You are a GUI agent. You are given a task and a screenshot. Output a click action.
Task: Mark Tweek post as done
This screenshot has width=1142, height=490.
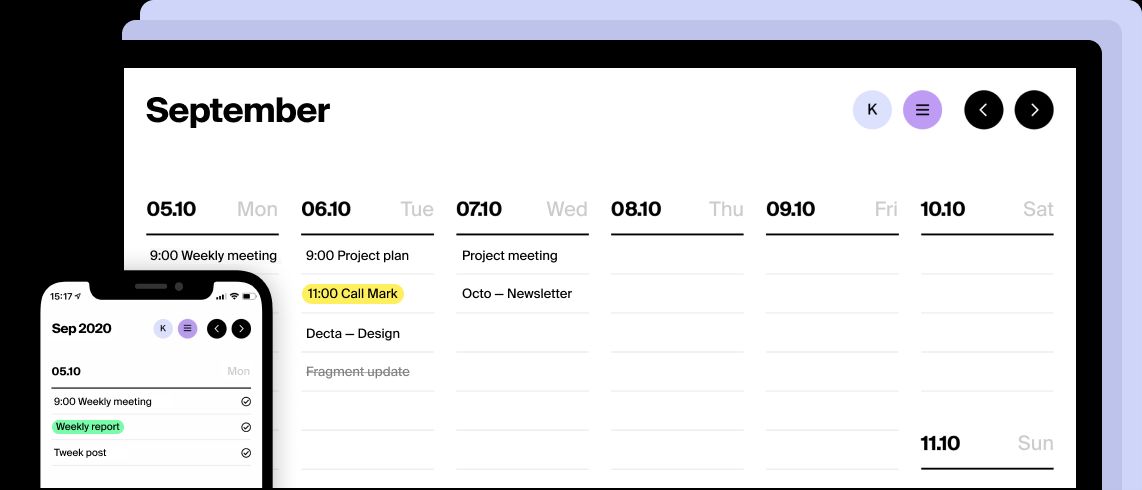click(246, 453)
